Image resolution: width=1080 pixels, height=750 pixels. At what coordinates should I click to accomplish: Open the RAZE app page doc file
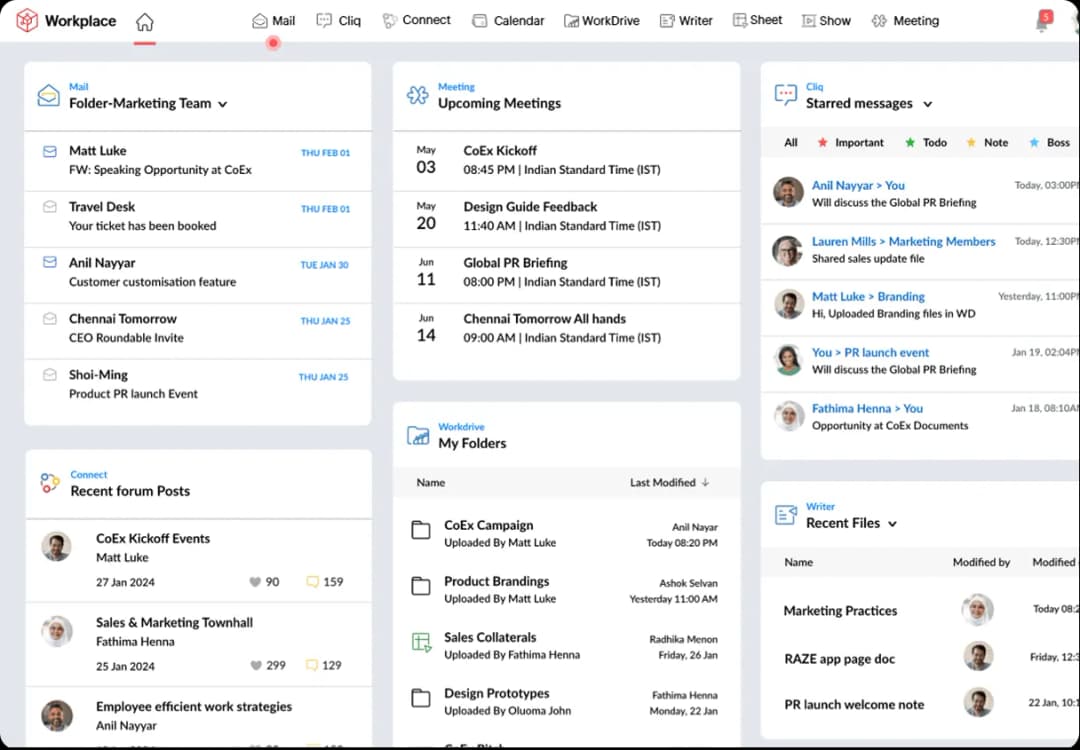pos(840,659)
